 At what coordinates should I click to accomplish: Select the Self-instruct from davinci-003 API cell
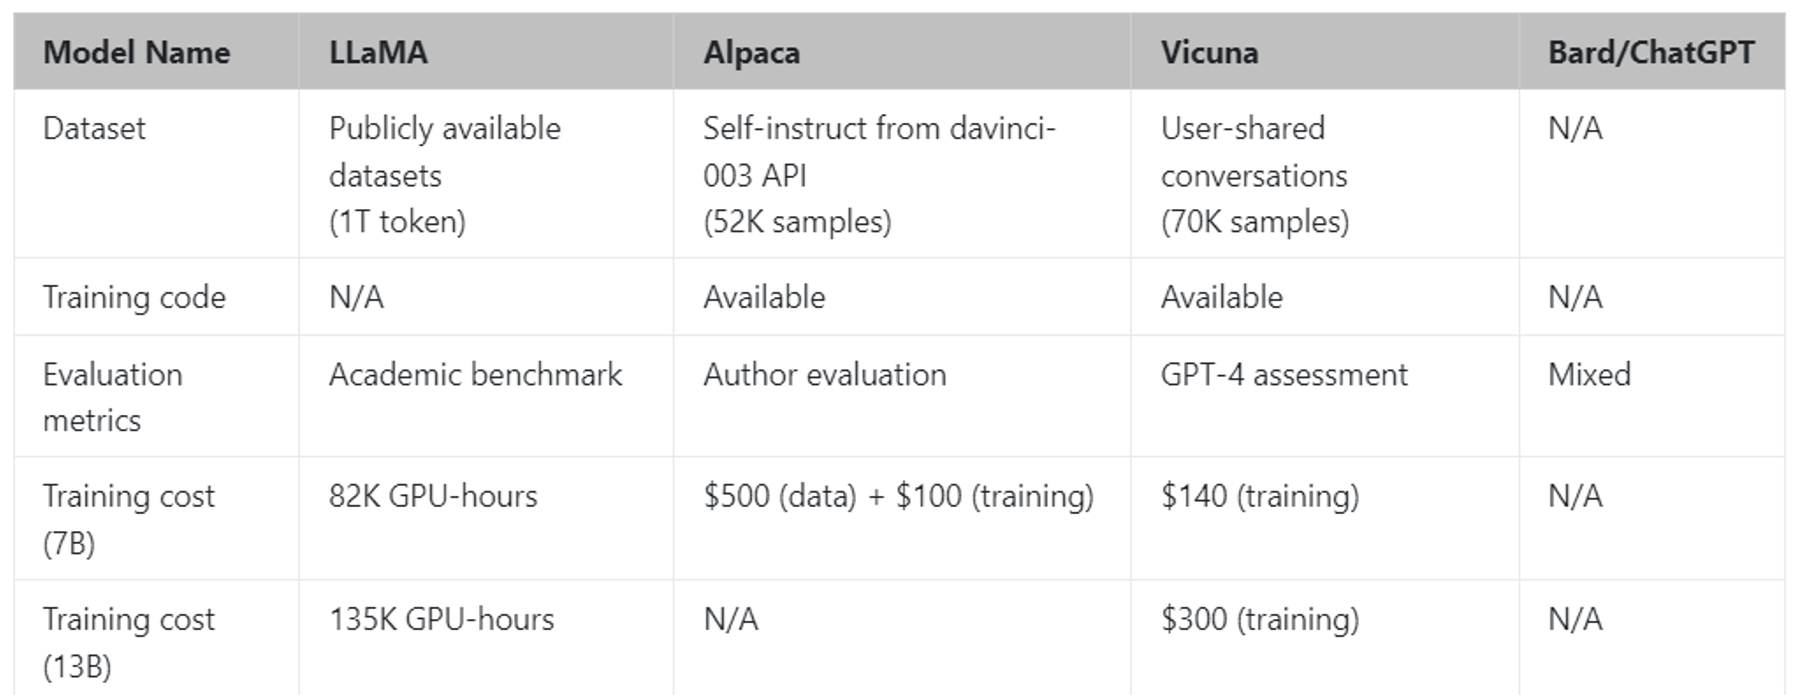point(879,174)
